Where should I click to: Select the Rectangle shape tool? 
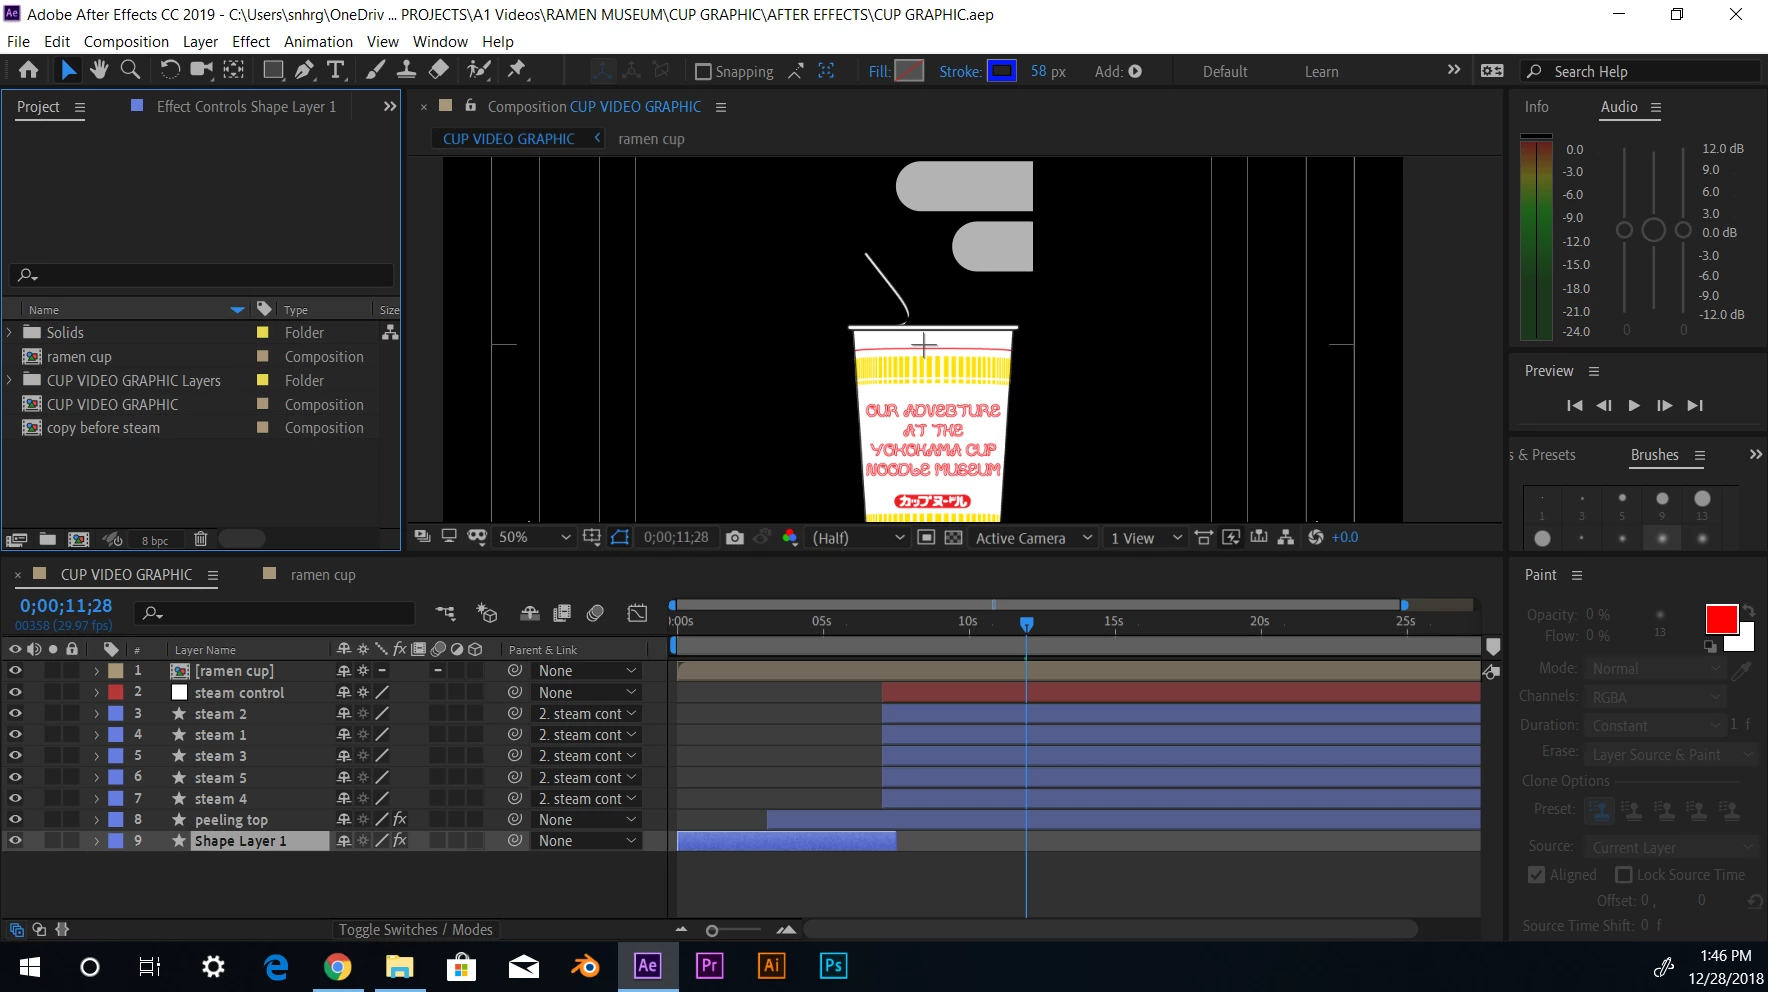pyautogui.click(x=272, y=70)
